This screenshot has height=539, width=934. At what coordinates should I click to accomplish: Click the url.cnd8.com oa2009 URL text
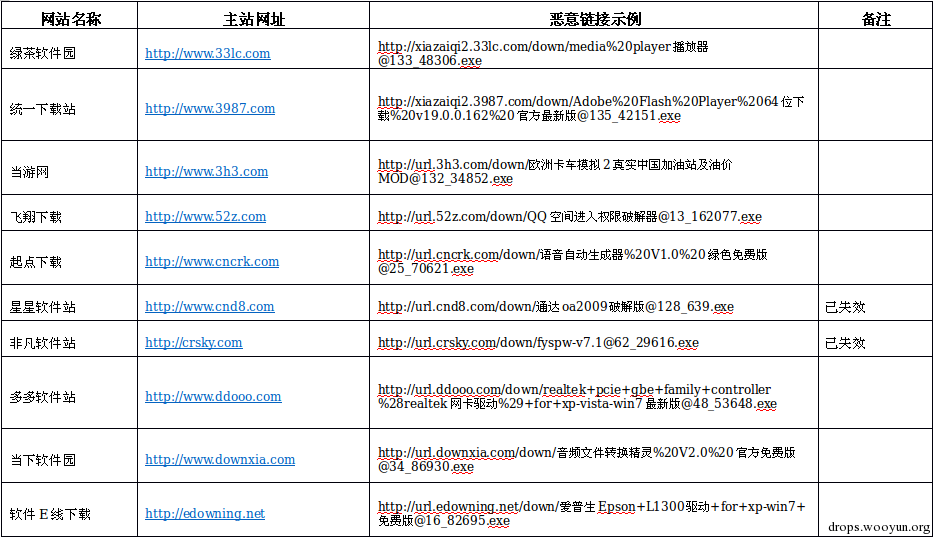click(556, 307)
